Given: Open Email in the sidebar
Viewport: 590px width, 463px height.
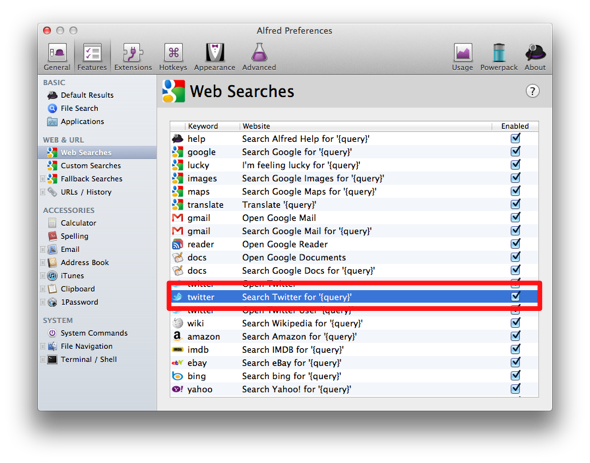Looking at the screenshot, I should pyautogui.click(x=70, y=249).
